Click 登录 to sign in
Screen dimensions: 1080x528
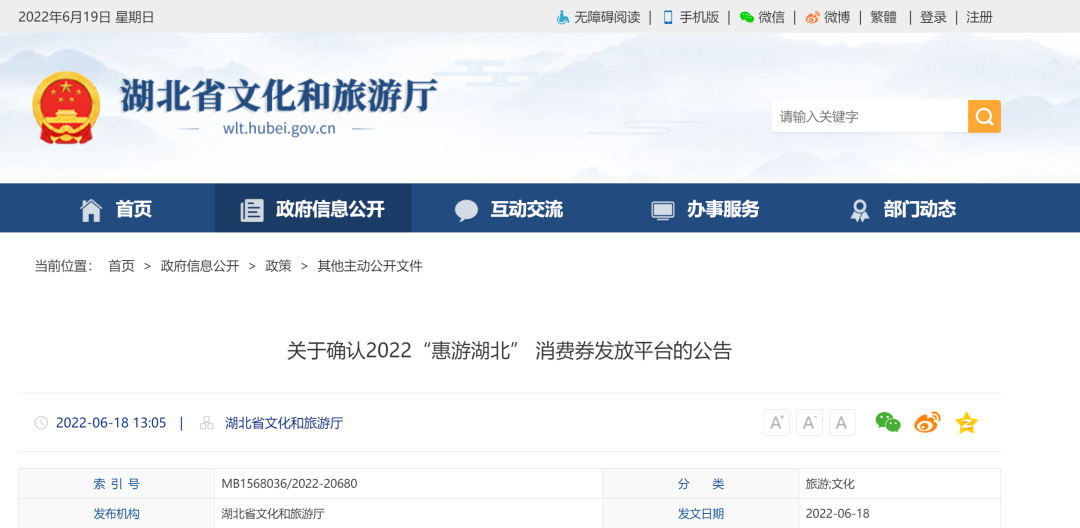pos(933,17)
